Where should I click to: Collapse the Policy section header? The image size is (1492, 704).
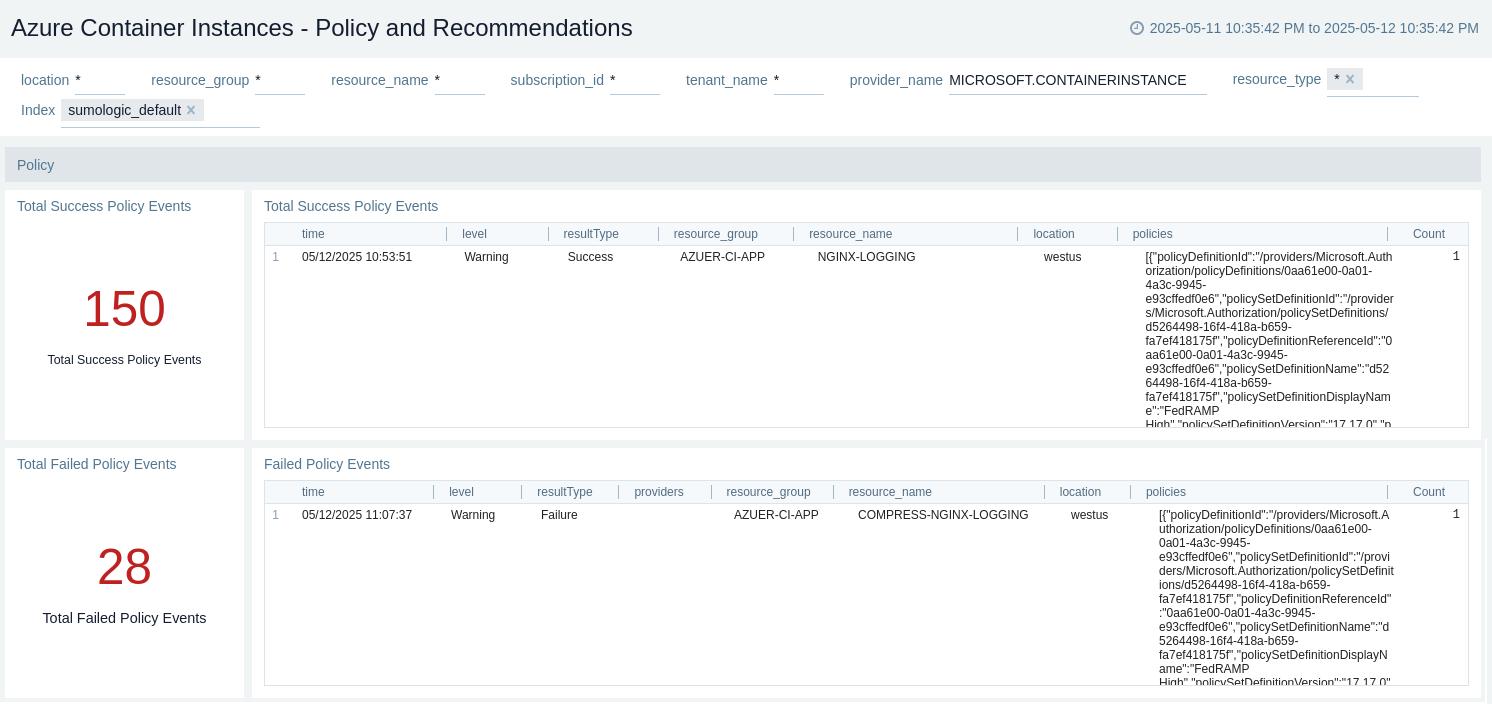[743, 165]
